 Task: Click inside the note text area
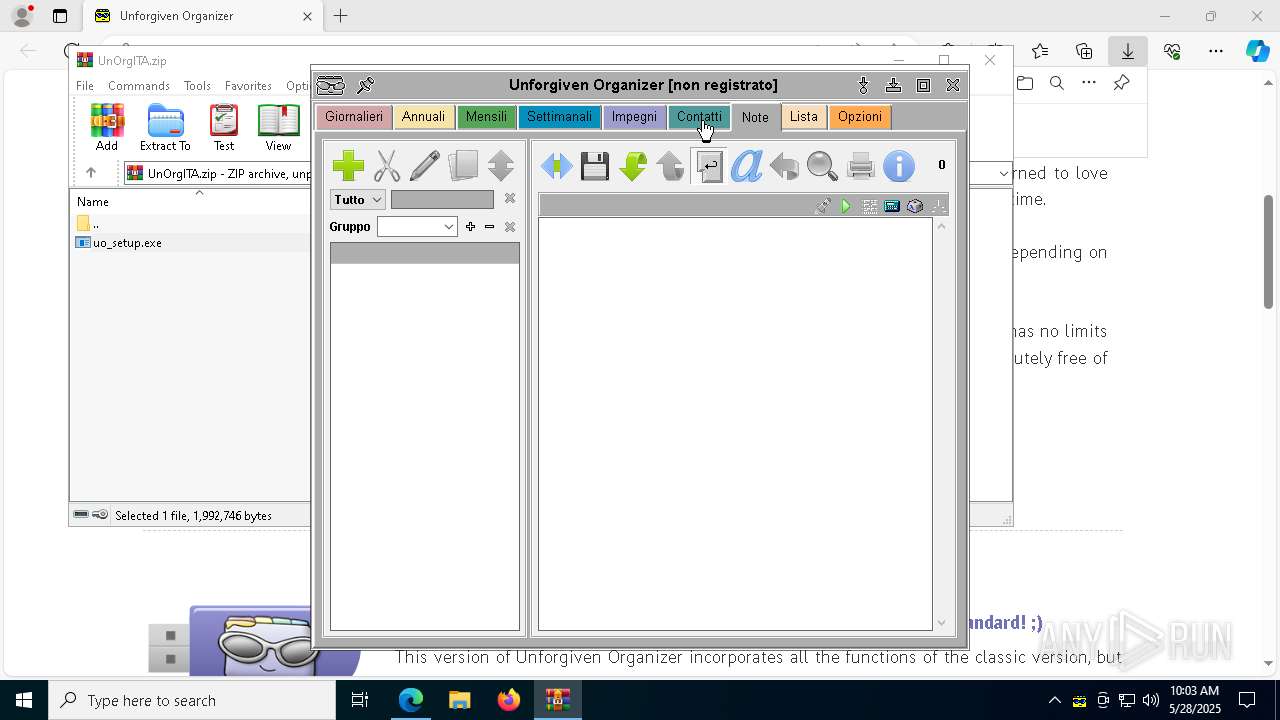[735, 424]
